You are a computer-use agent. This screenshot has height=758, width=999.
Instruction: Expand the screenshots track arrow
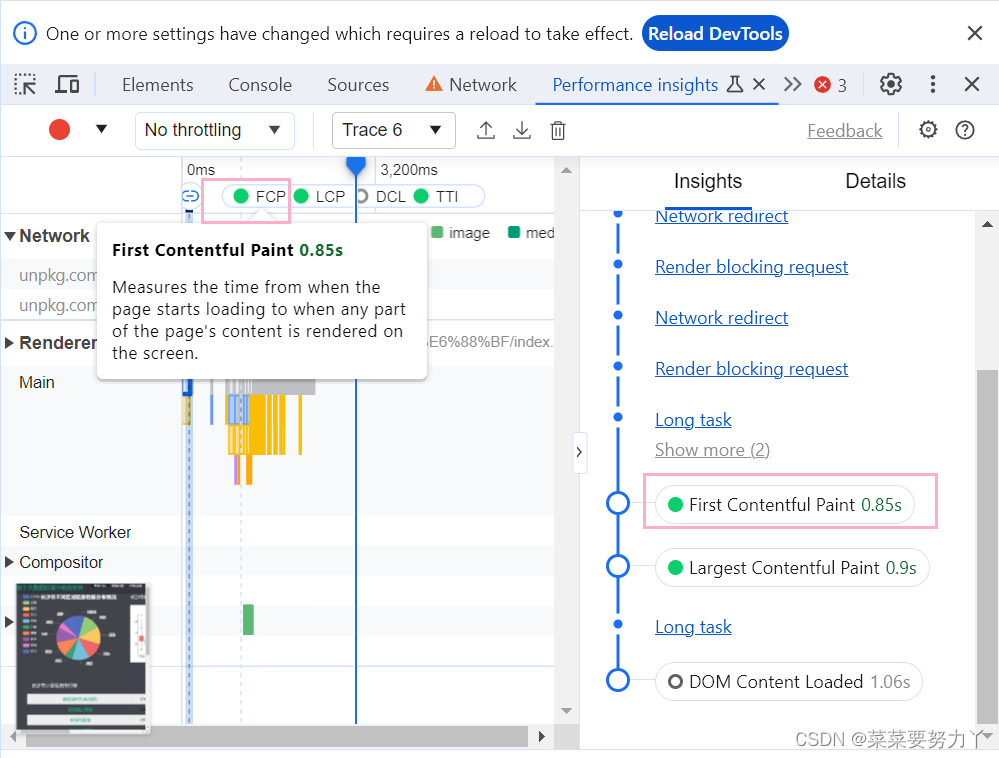(x=9, y=622)
